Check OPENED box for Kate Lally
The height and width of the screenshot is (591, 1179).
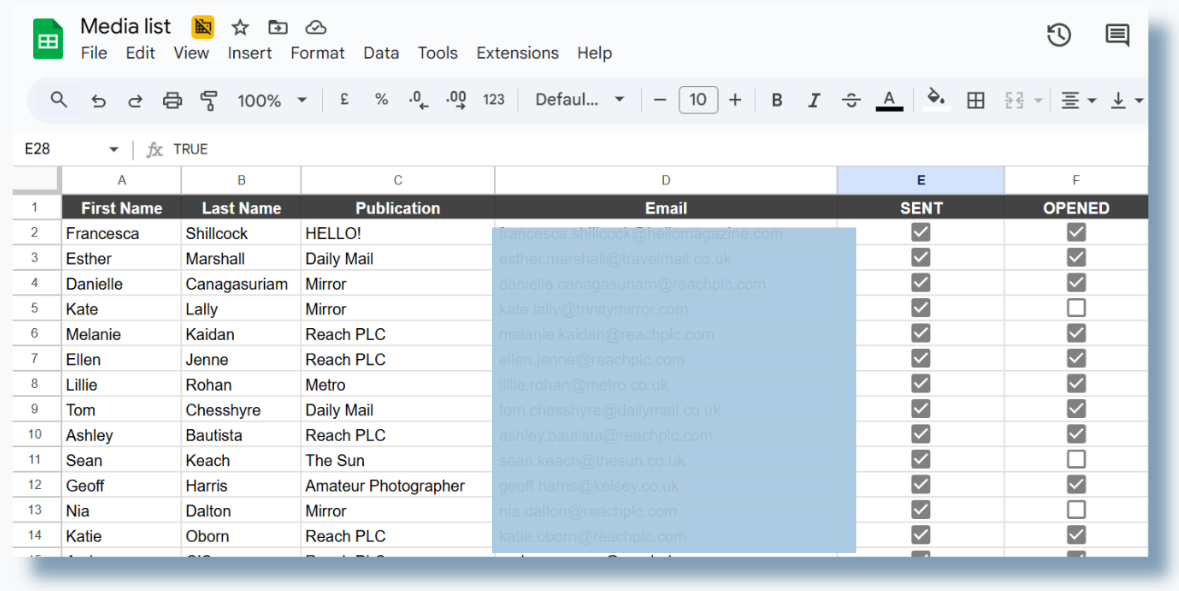[x=1076, y=308]
